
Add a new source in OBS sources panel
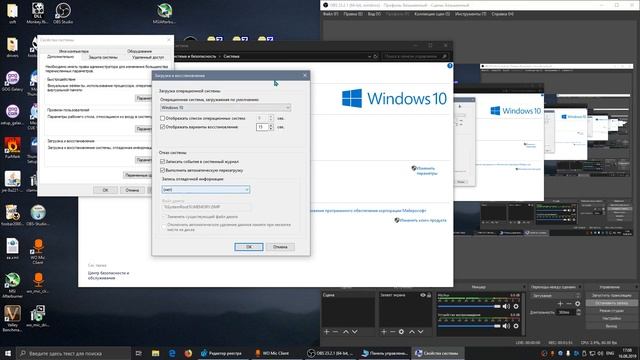point(384,332)
